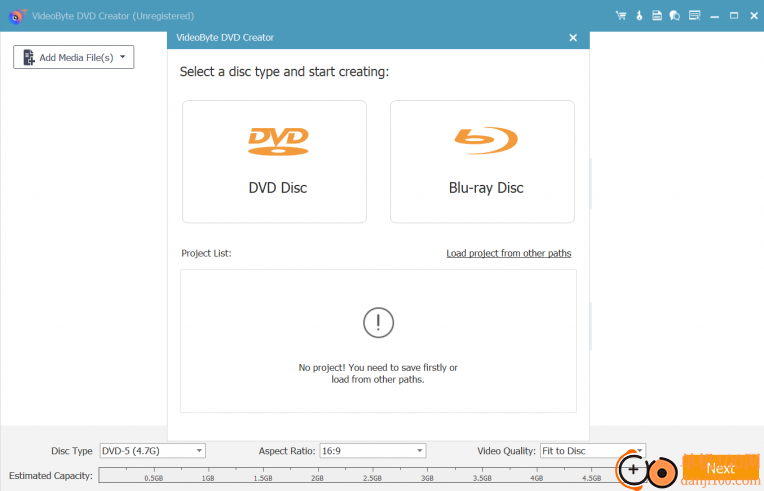This screenshot has width=764, height=491.
Task: Choose the Blu-ray Disc card
Action: point(482,162)
